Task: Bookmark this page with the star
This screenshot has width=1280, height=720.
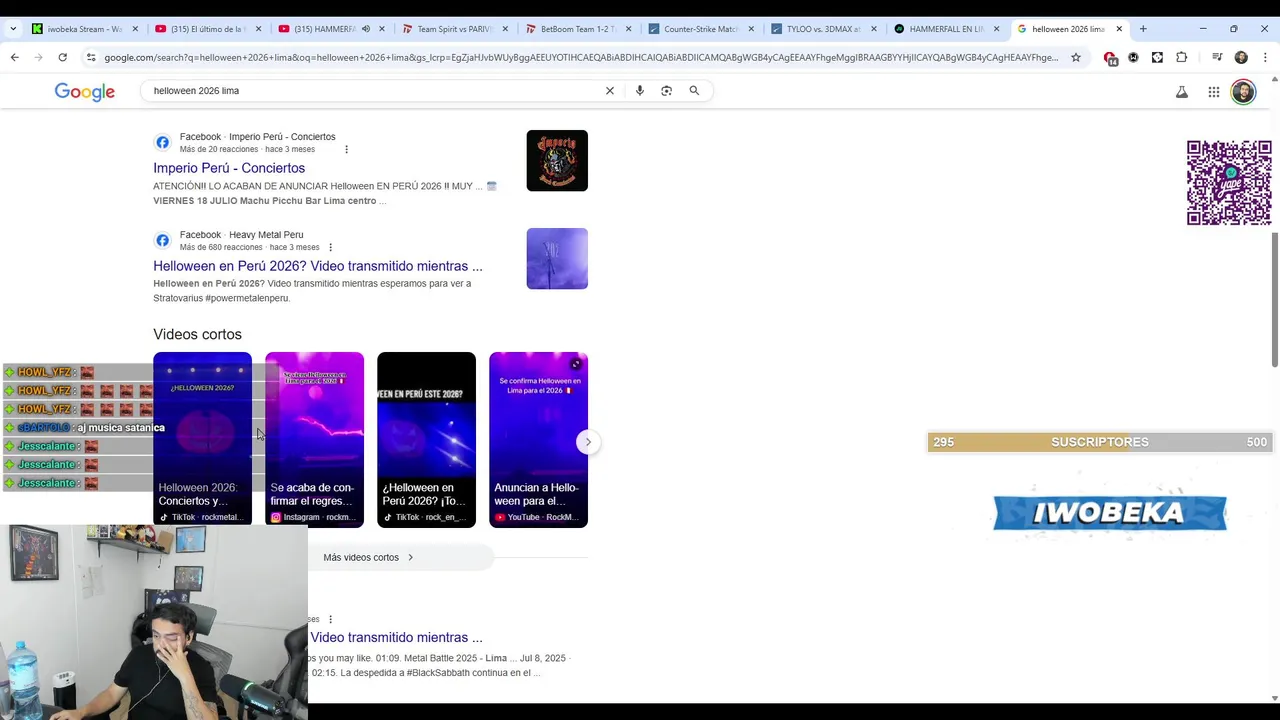Action: pyautogui.click(x=1076, y=57)
